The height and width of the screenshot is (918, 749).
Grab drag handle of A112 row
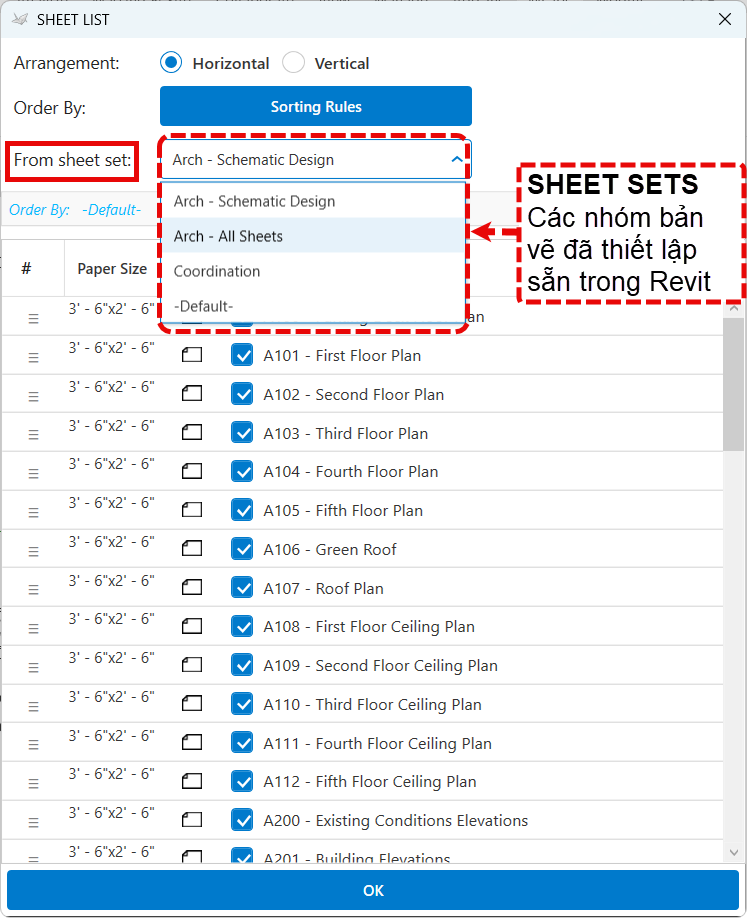[33, 783]
